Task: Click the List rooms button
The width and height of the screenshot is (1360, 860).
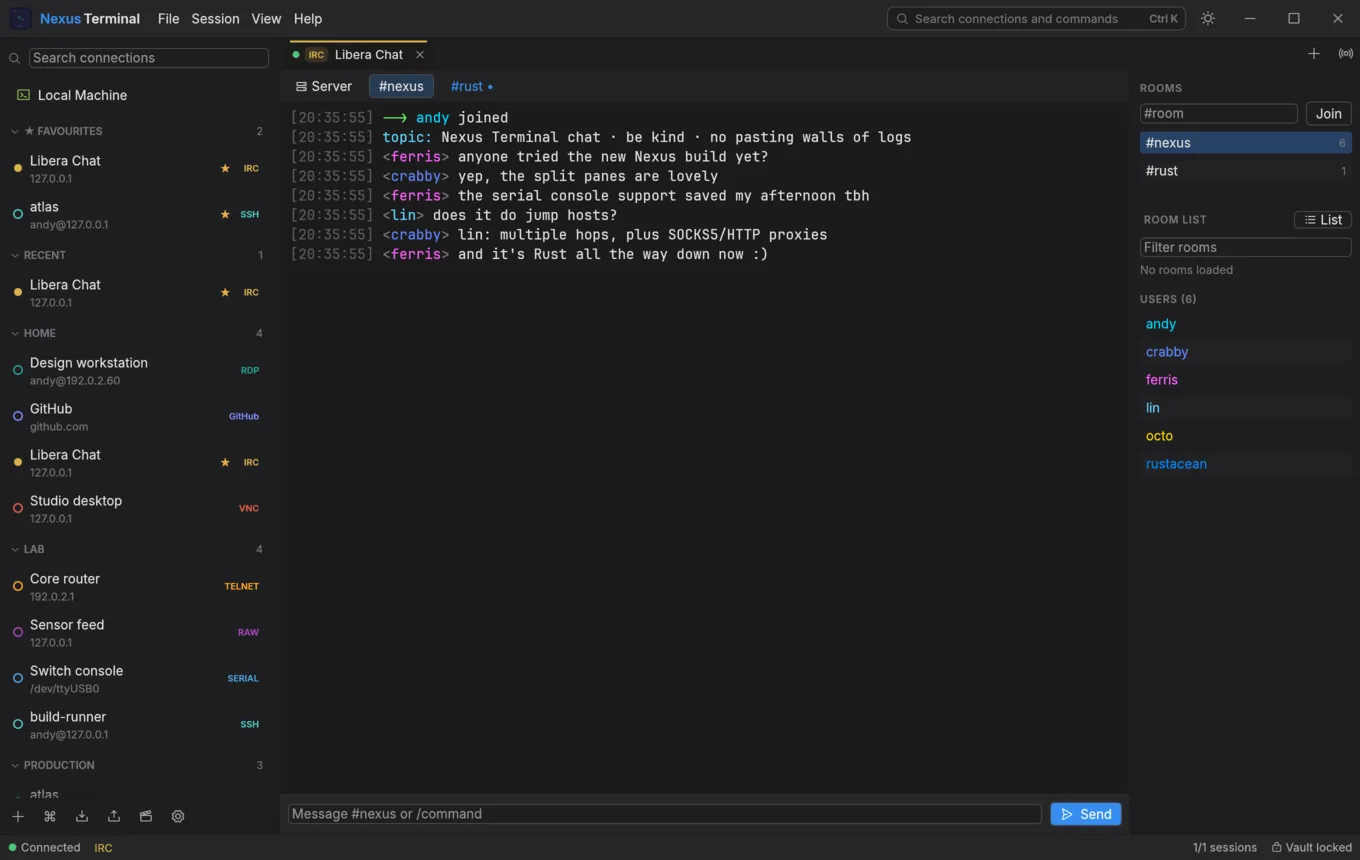Action: (1323, 220)
